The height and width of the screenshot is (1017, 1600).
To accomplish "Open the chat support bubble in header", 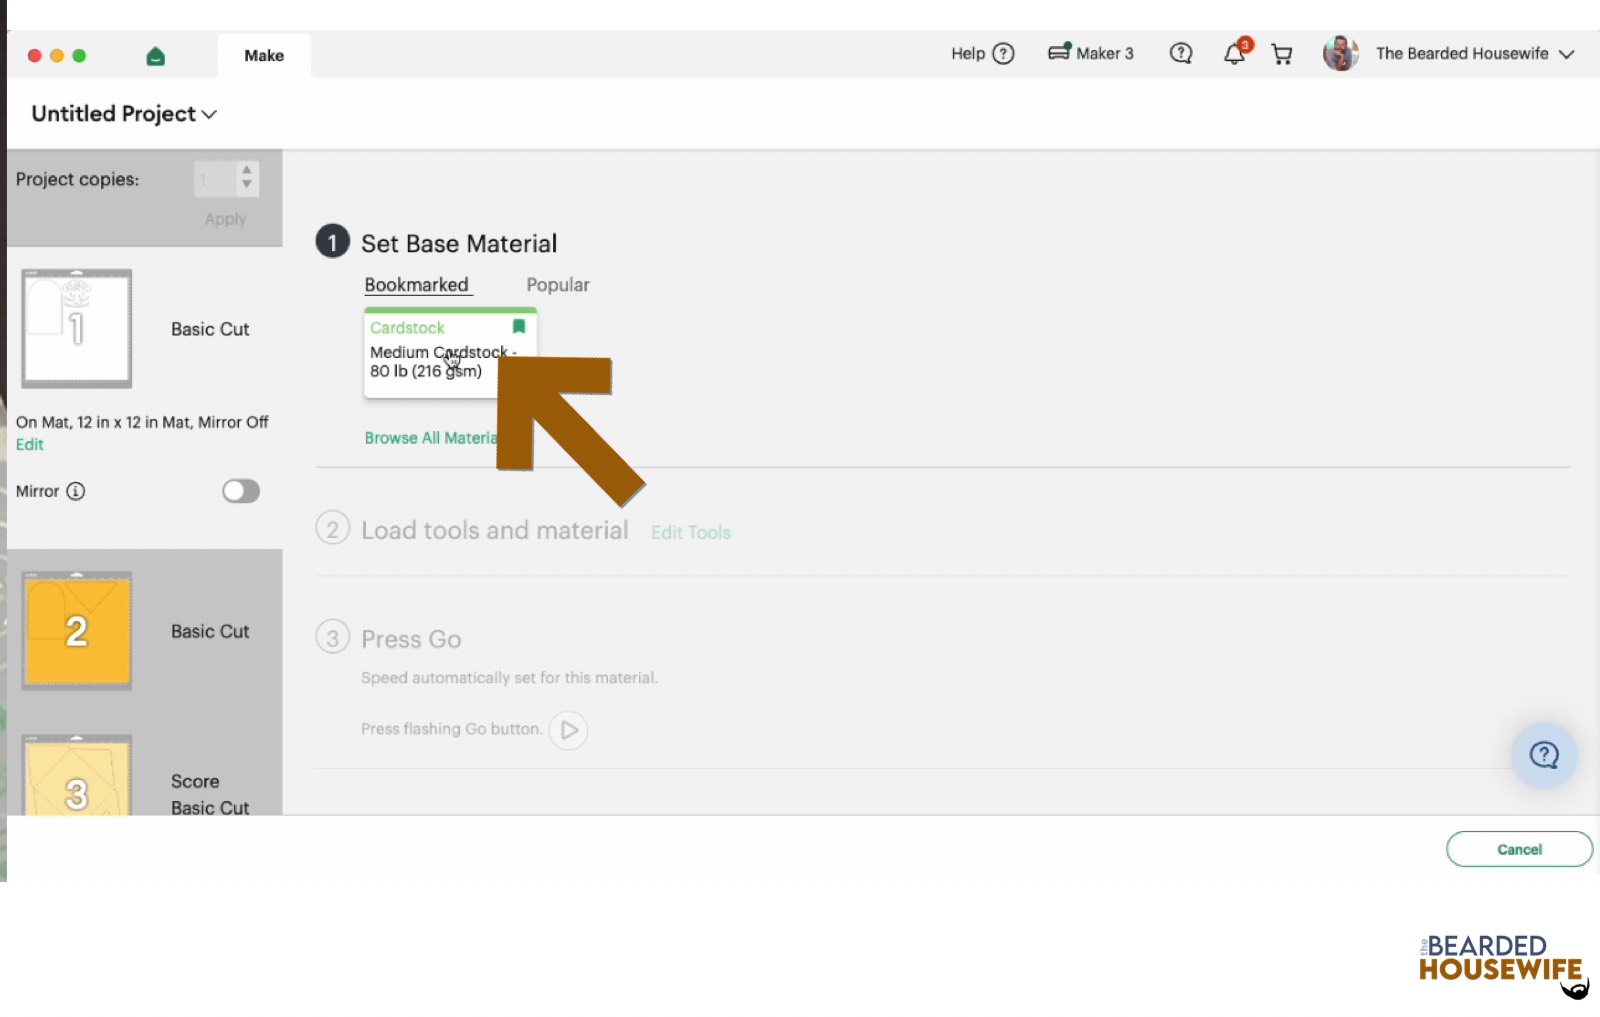I will pos(1181,54).
